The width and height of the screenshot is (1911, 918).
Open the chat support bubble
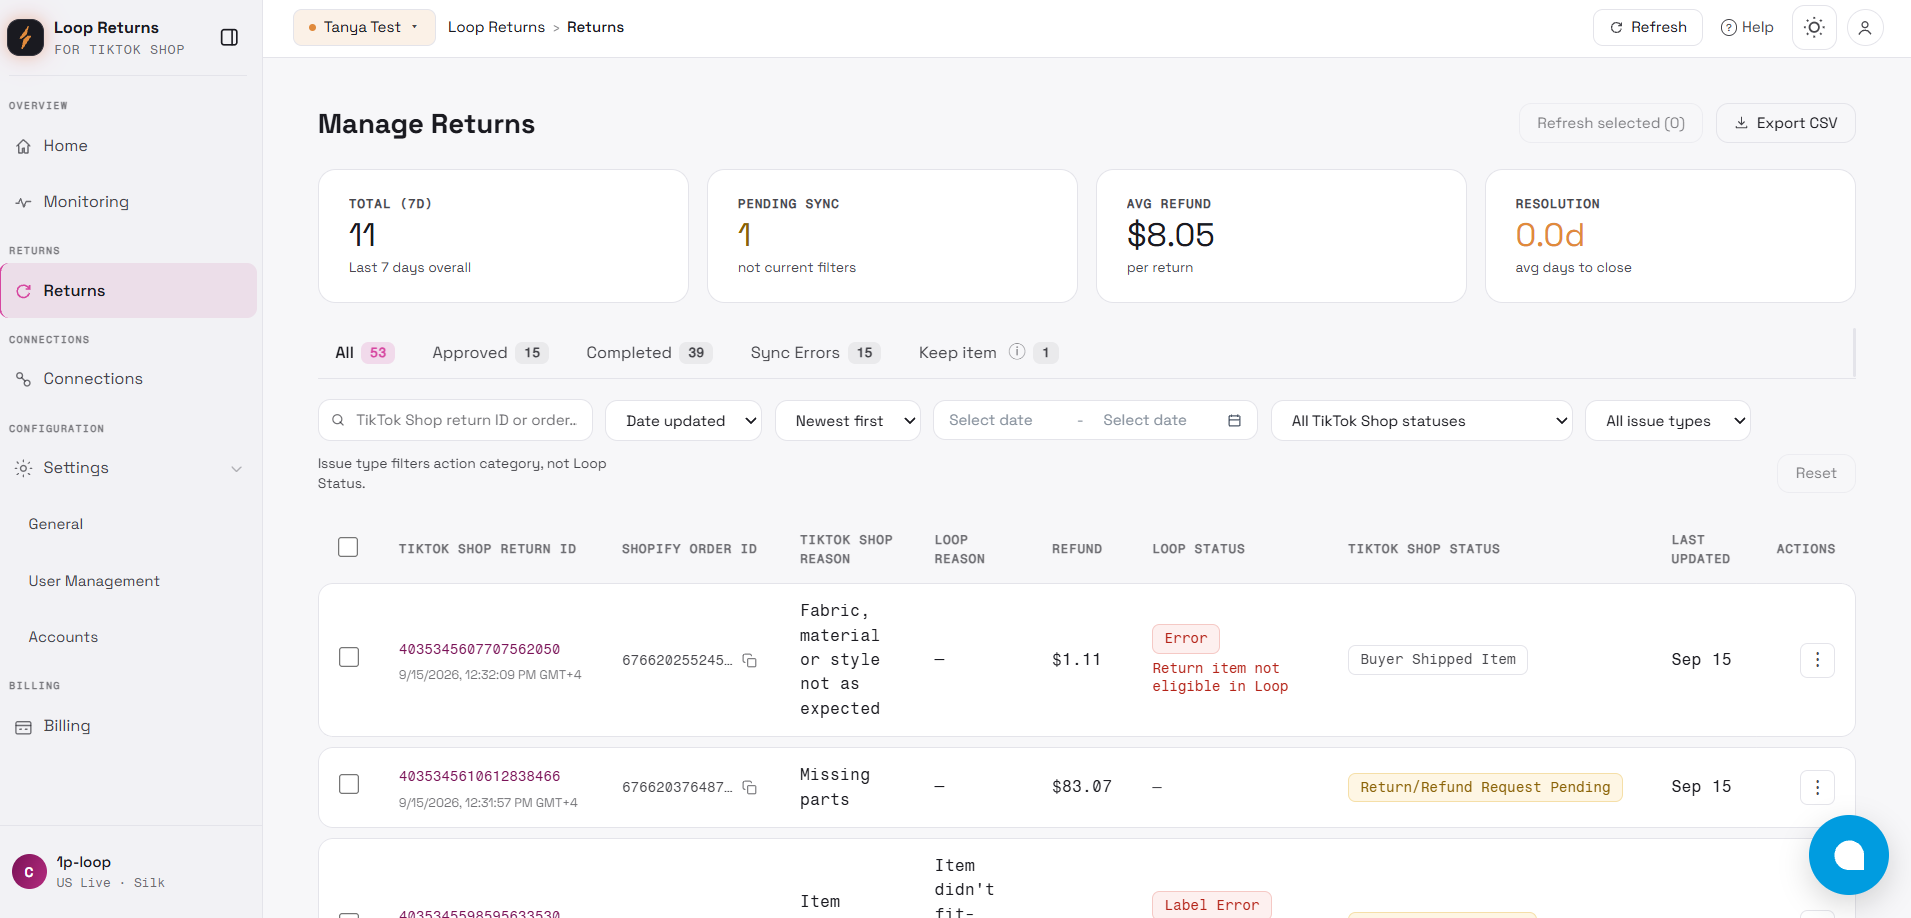(1848, 855)
